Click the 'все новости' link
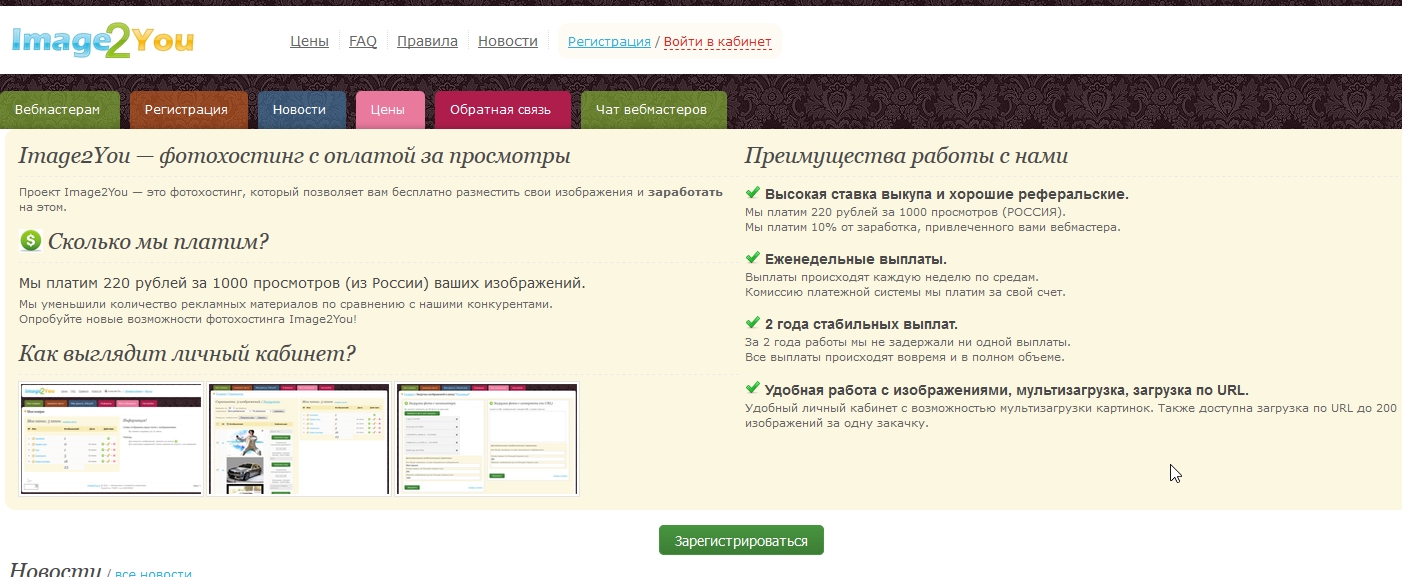 (x=153, y=574)
